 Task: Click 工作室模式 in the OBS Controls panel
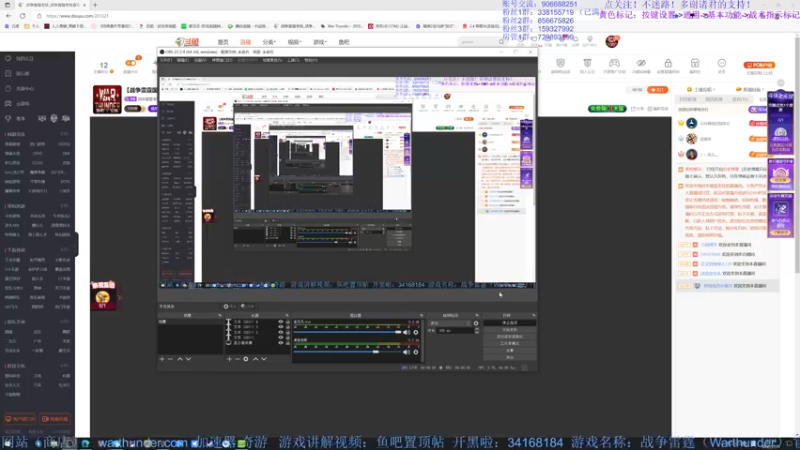(x=510, y=343)
